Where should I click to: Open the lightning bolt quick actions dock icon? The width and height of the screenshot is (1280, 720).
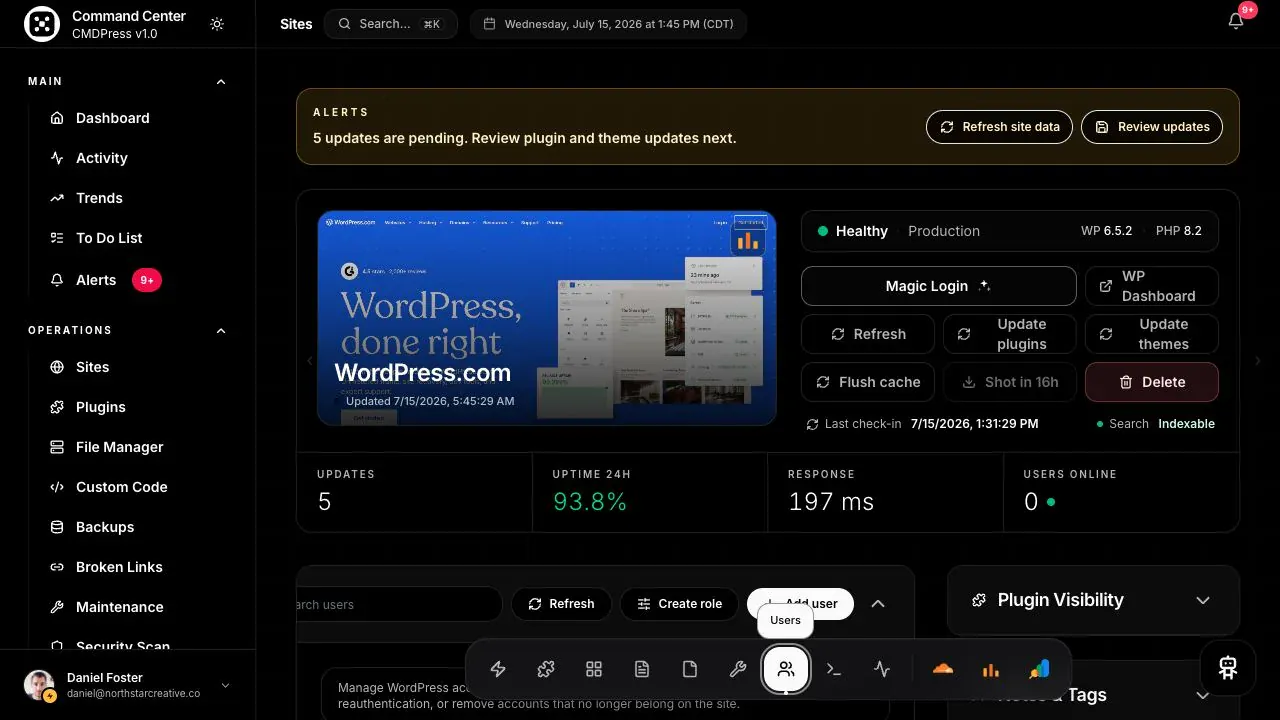coord(498,669)
